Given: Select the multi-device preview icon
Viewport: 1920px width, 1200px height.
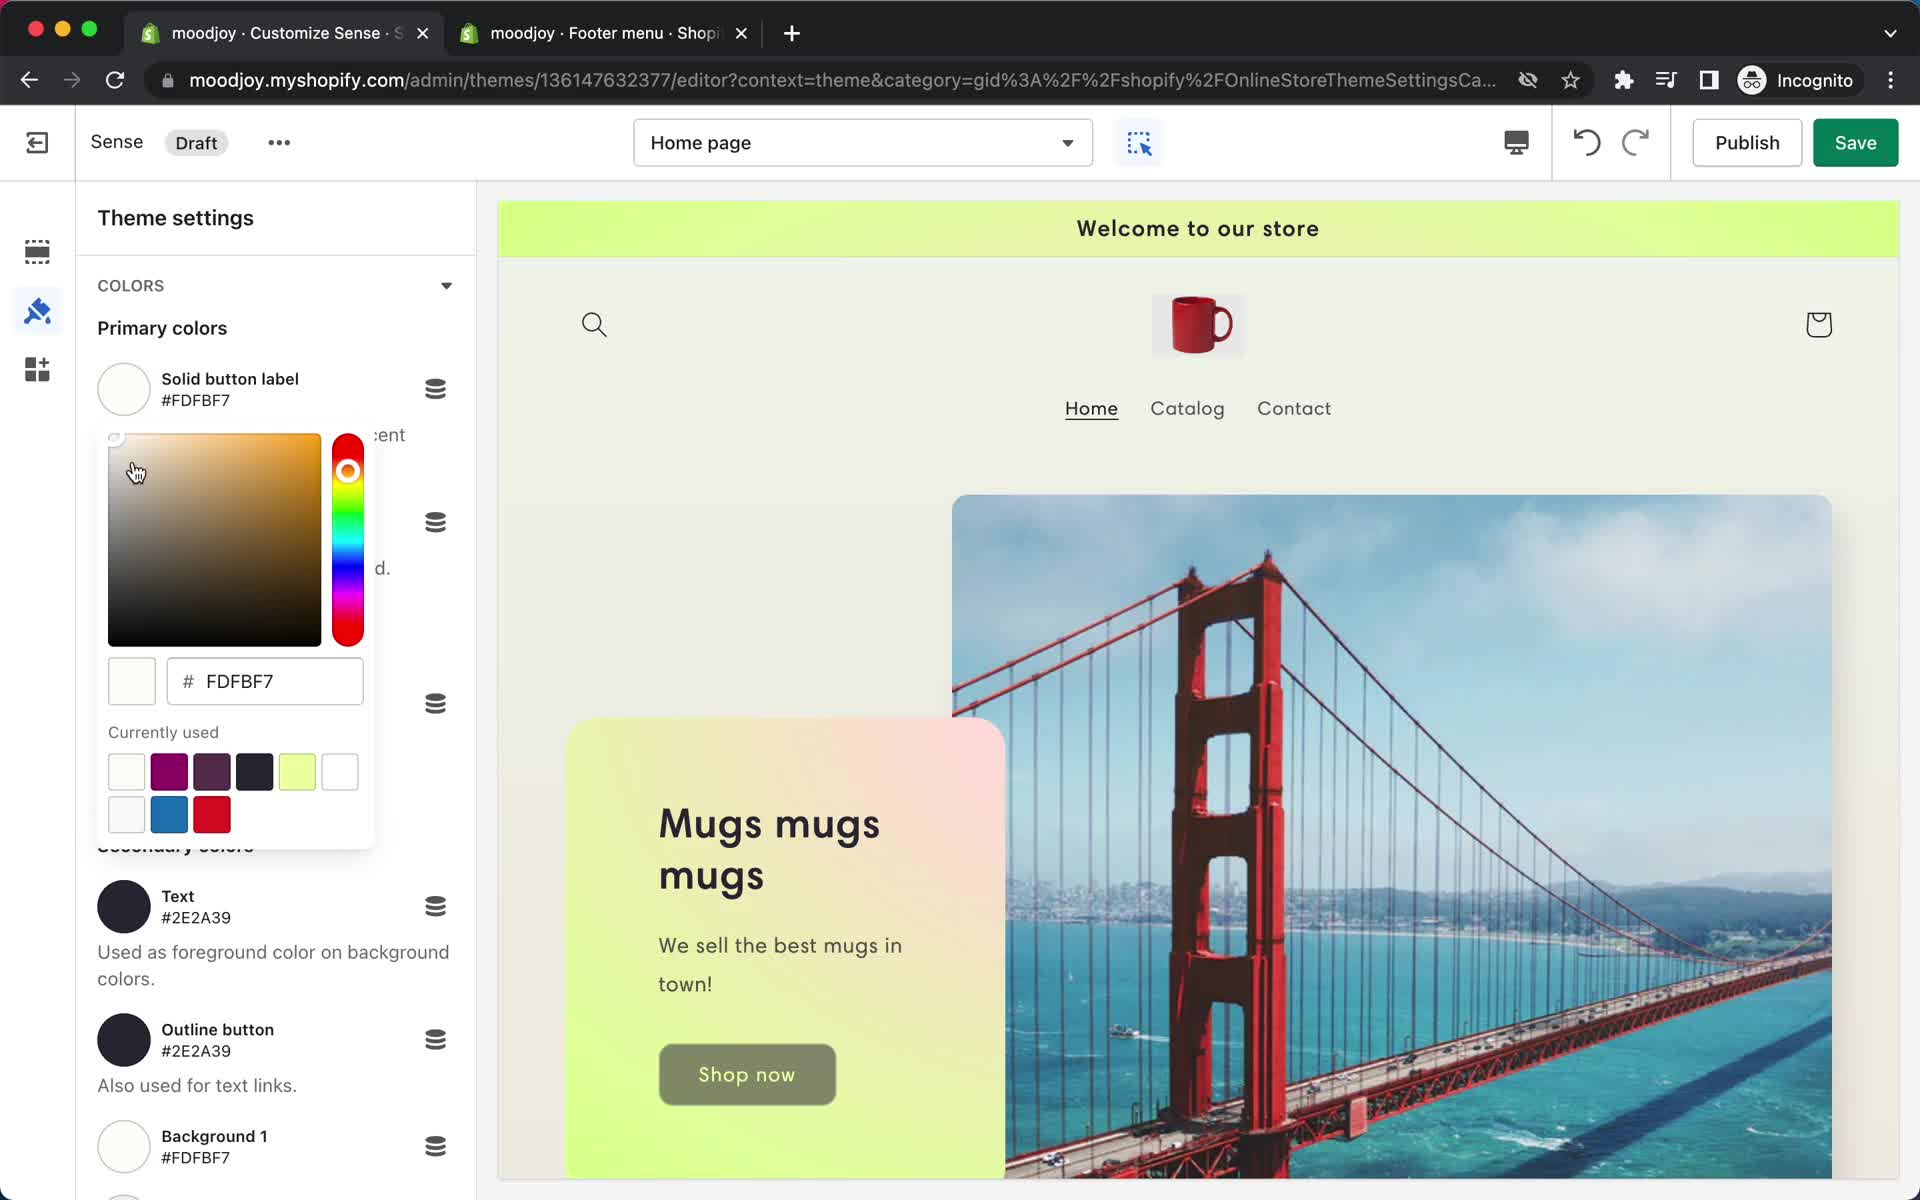Looking at the screenshot, I should [x=1516, y=142].
